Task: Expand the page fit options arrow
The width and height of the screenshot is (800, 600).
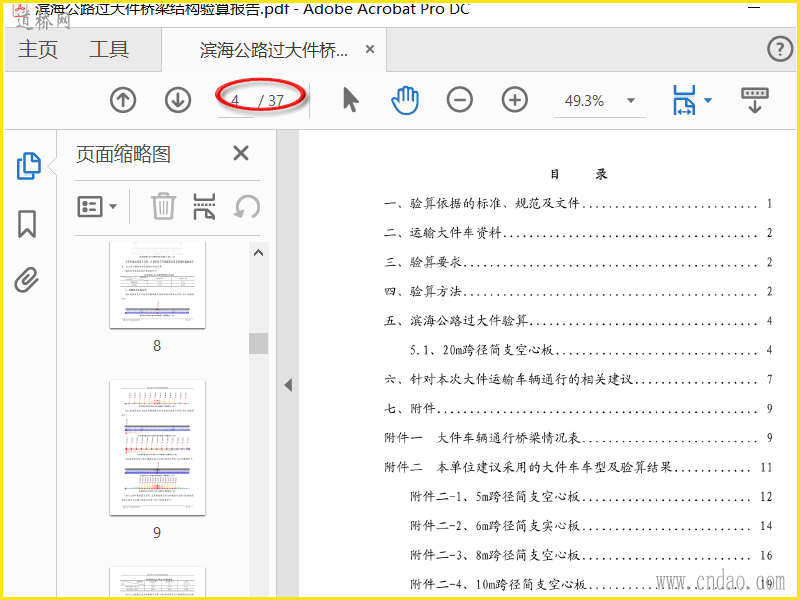Action: [708, 100]
